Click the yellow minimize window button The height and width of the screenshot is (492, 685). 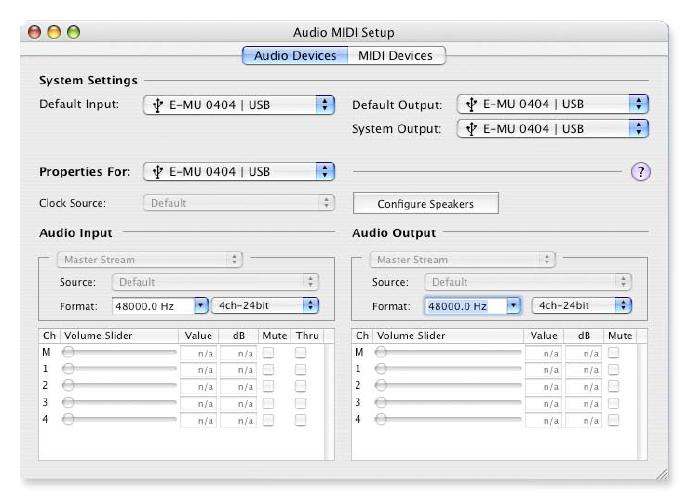[x=54, y=32]
